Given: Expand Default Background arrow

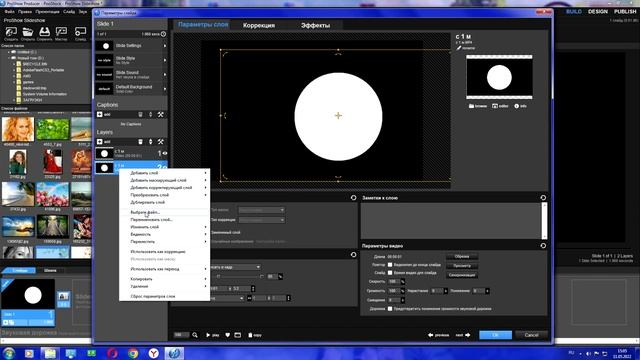Looking at the screenshot, I should click(165, 89).
